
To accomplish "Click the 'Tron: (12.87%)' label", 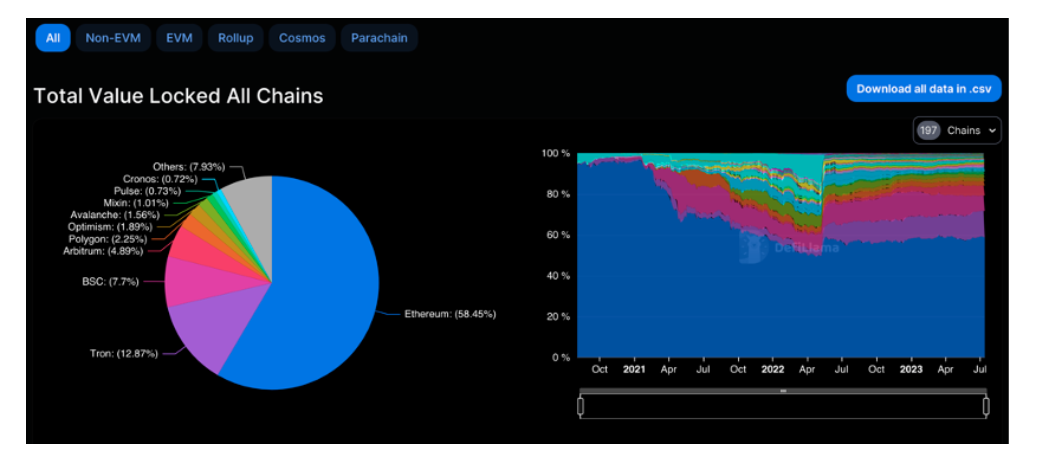I will (x=124, y=354).
